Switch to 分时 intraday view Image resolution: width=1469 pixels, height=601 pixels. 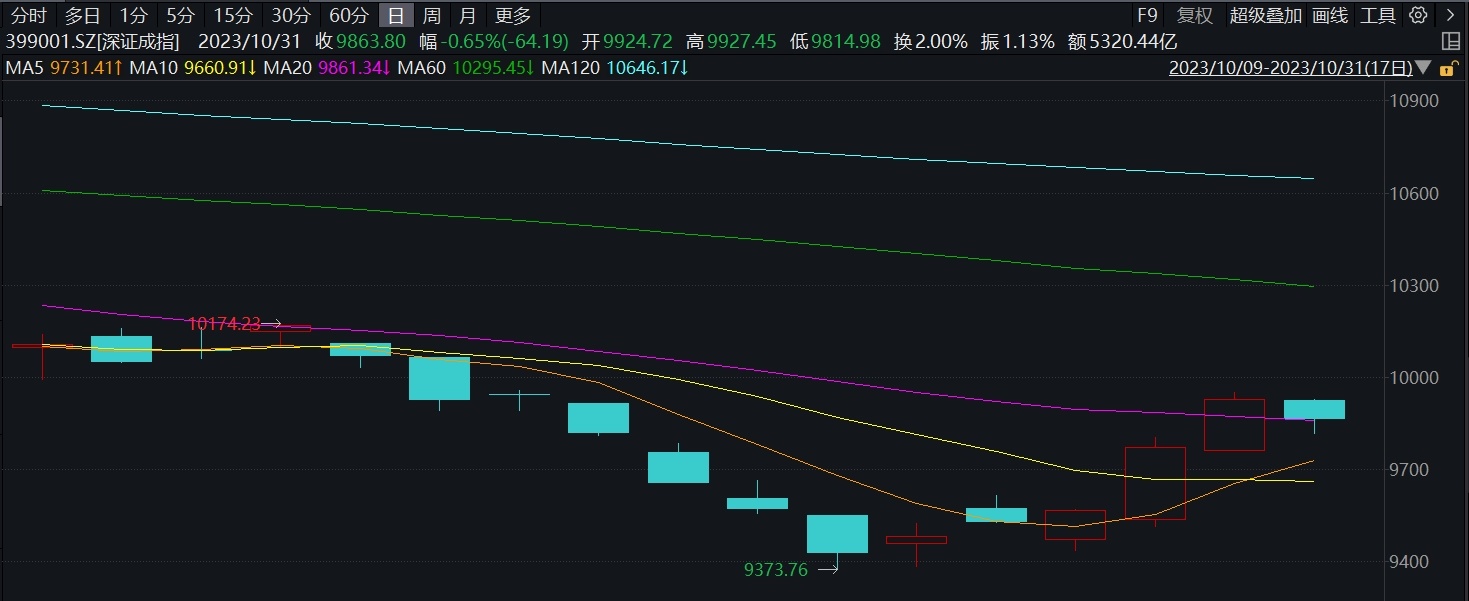tap(28, 15)
